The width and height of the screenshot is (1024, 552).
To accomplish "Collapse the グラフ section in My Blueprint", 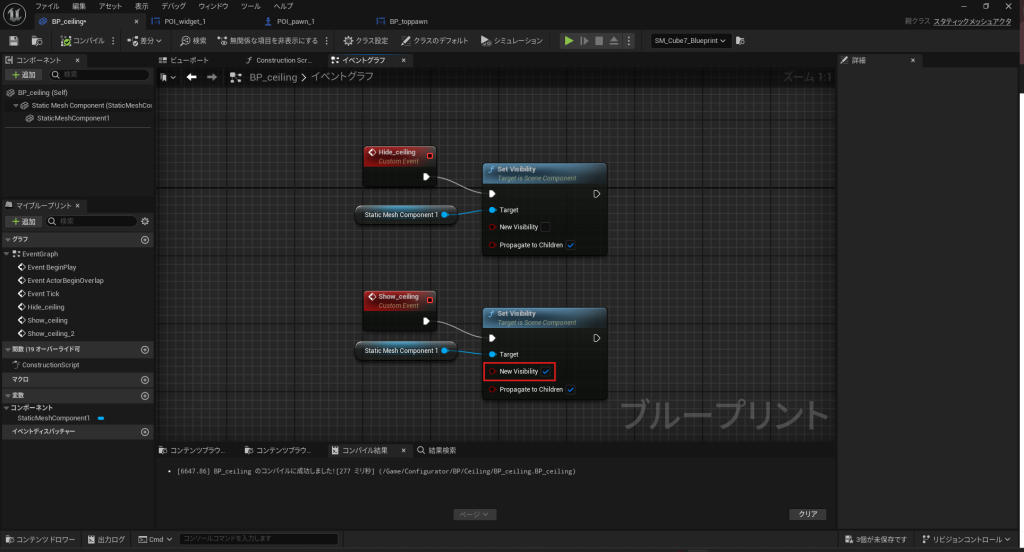I will click(8, 240).
